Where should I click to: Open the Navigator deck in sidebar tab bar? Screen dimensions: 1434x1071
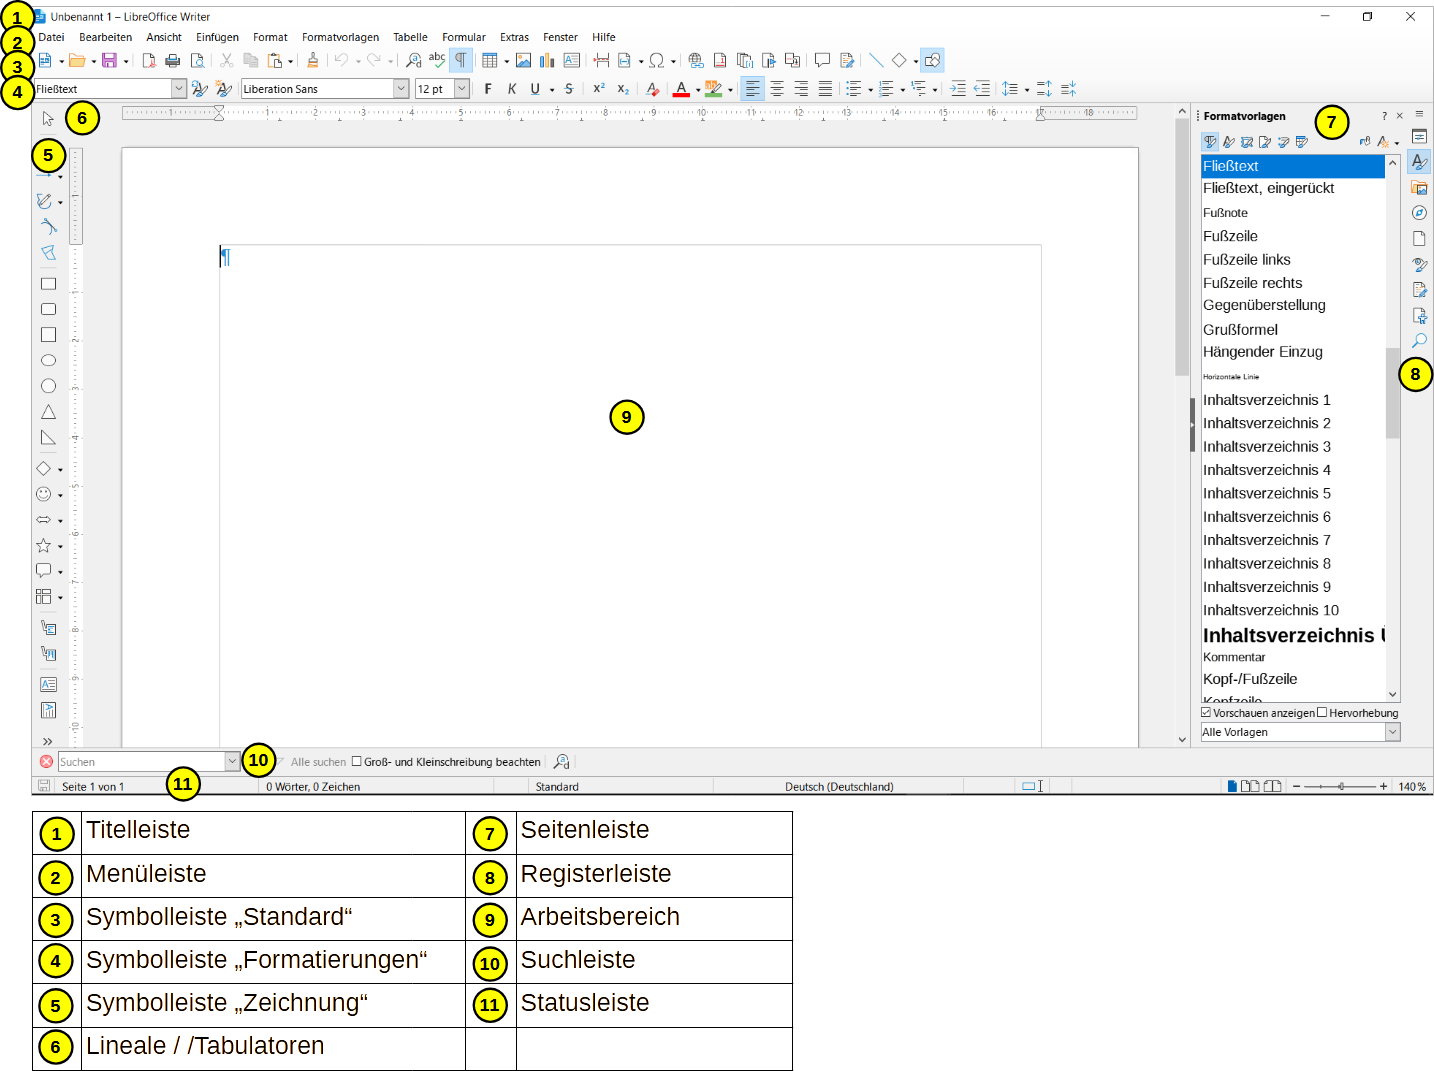(1419, 213)
